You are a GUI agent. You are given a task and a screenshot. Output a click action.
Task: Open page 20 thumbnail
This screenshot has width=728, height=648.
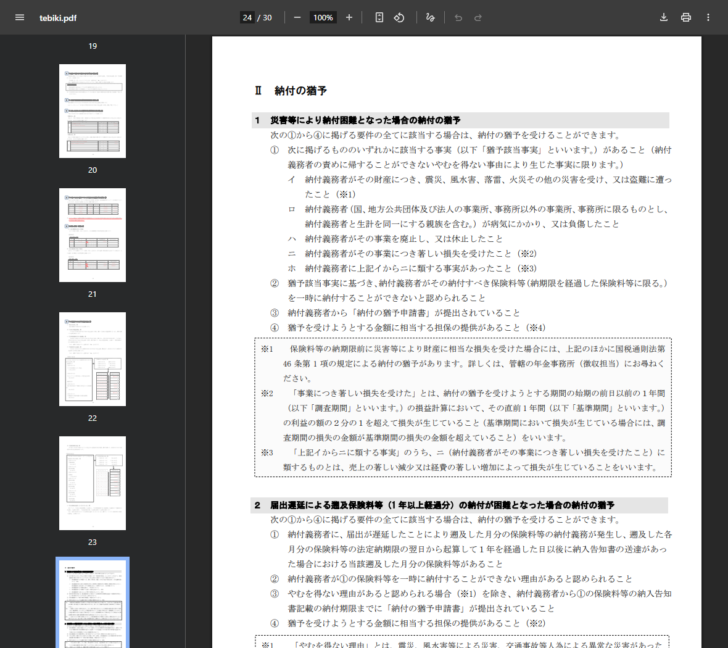(92, 111)
